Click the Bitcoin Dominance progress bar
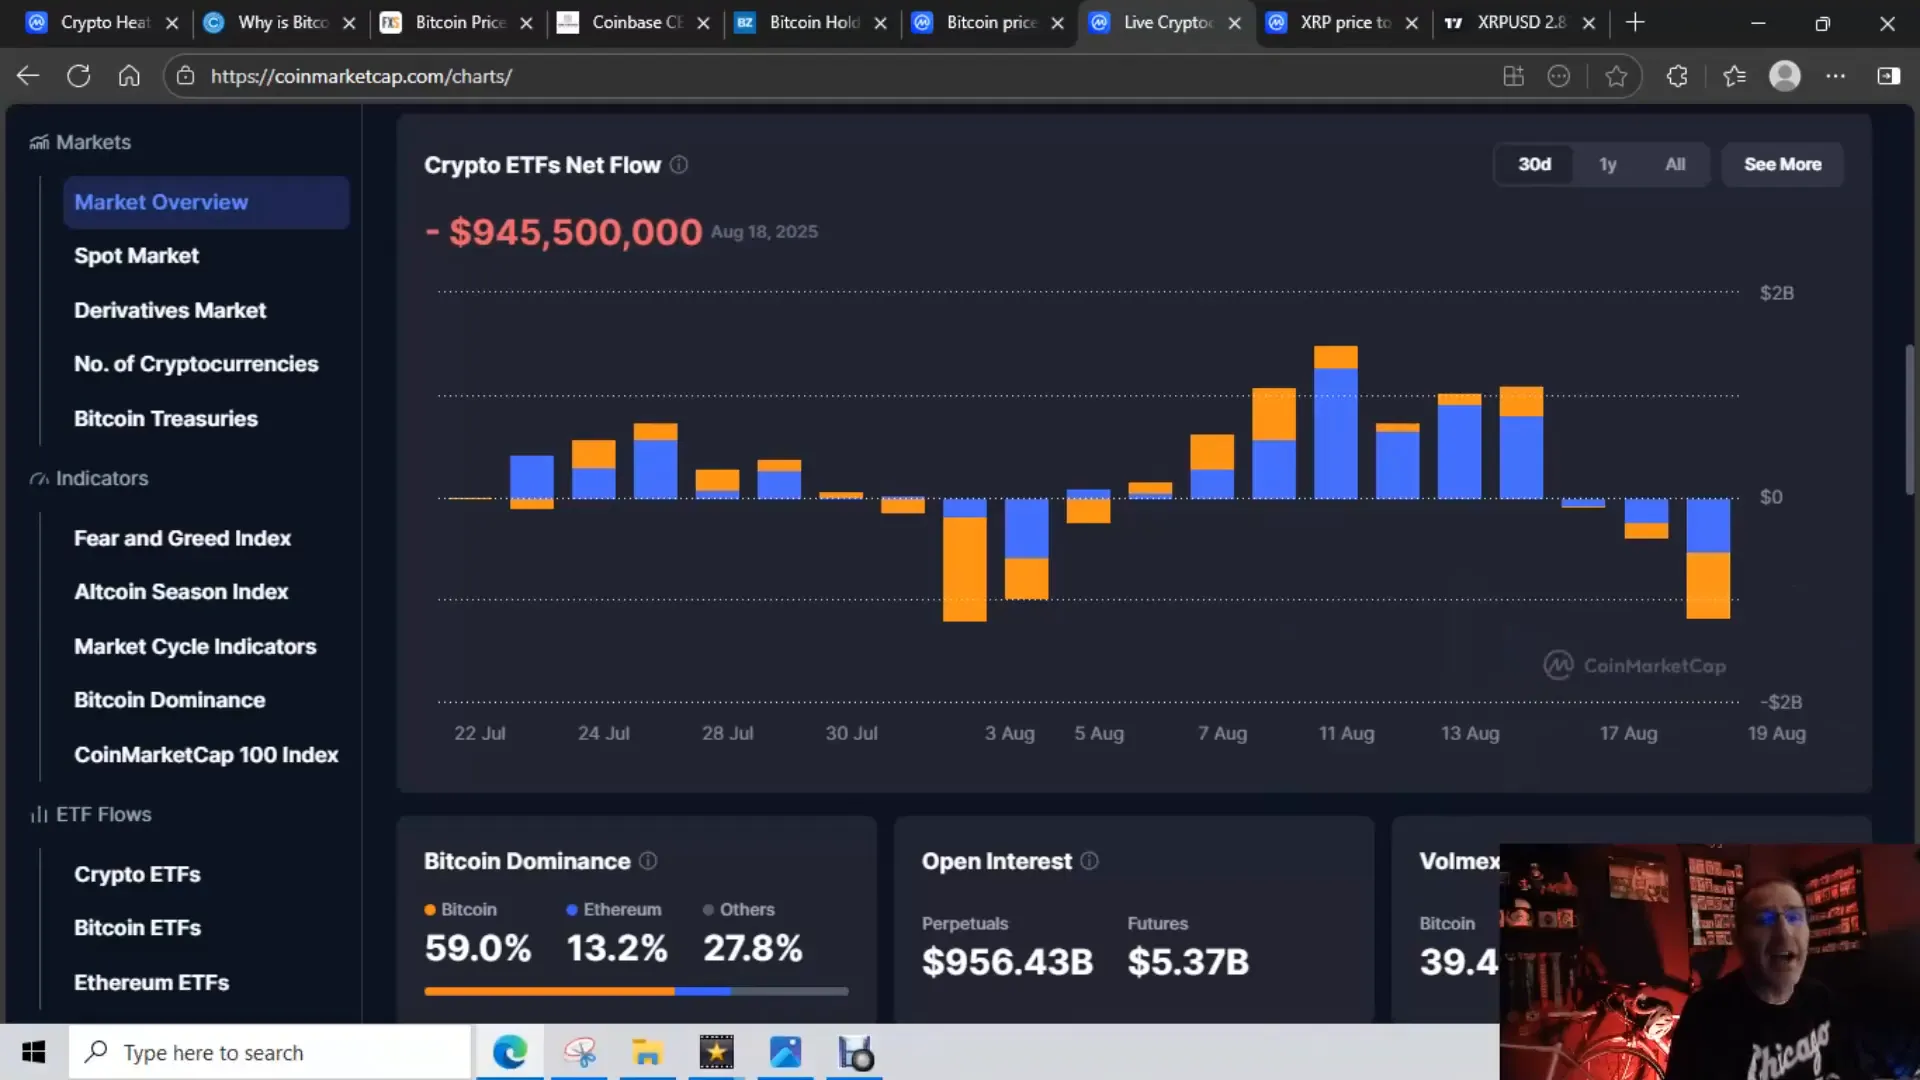 [636, 991]
